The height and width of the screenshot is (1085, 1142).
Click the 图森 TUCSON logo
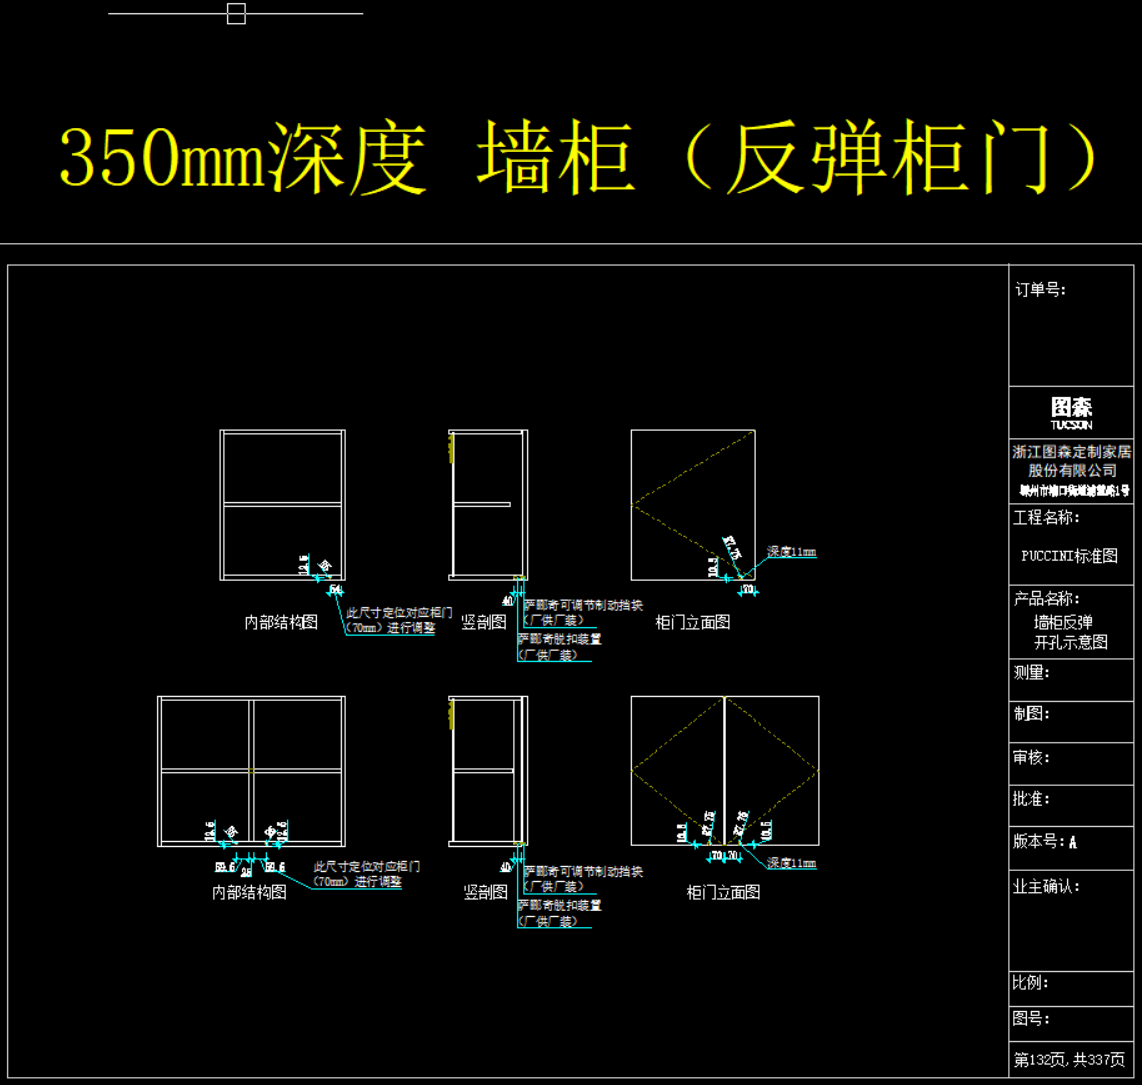click(x=1071, y=413)
